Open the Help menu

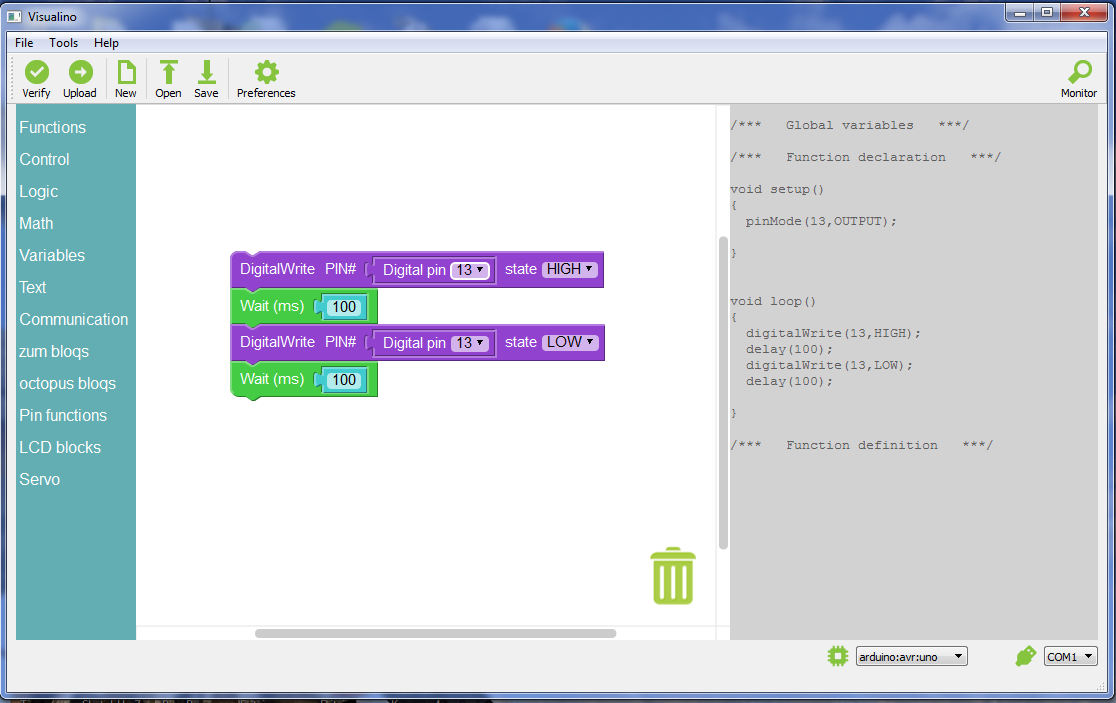coord(106,43)
